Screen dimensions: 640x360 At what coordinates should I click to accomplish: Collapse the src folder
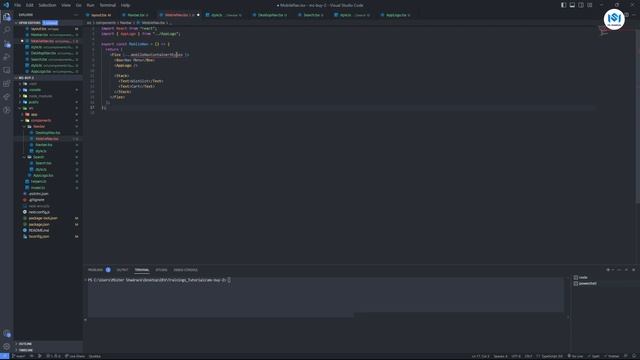[x=31, y=108]
